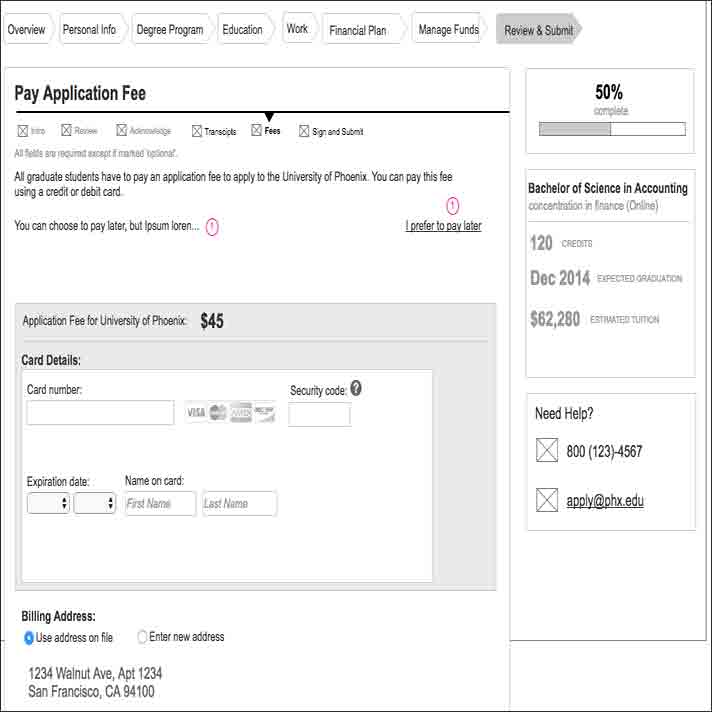Choose Use address on file option

tap(29, 638)
